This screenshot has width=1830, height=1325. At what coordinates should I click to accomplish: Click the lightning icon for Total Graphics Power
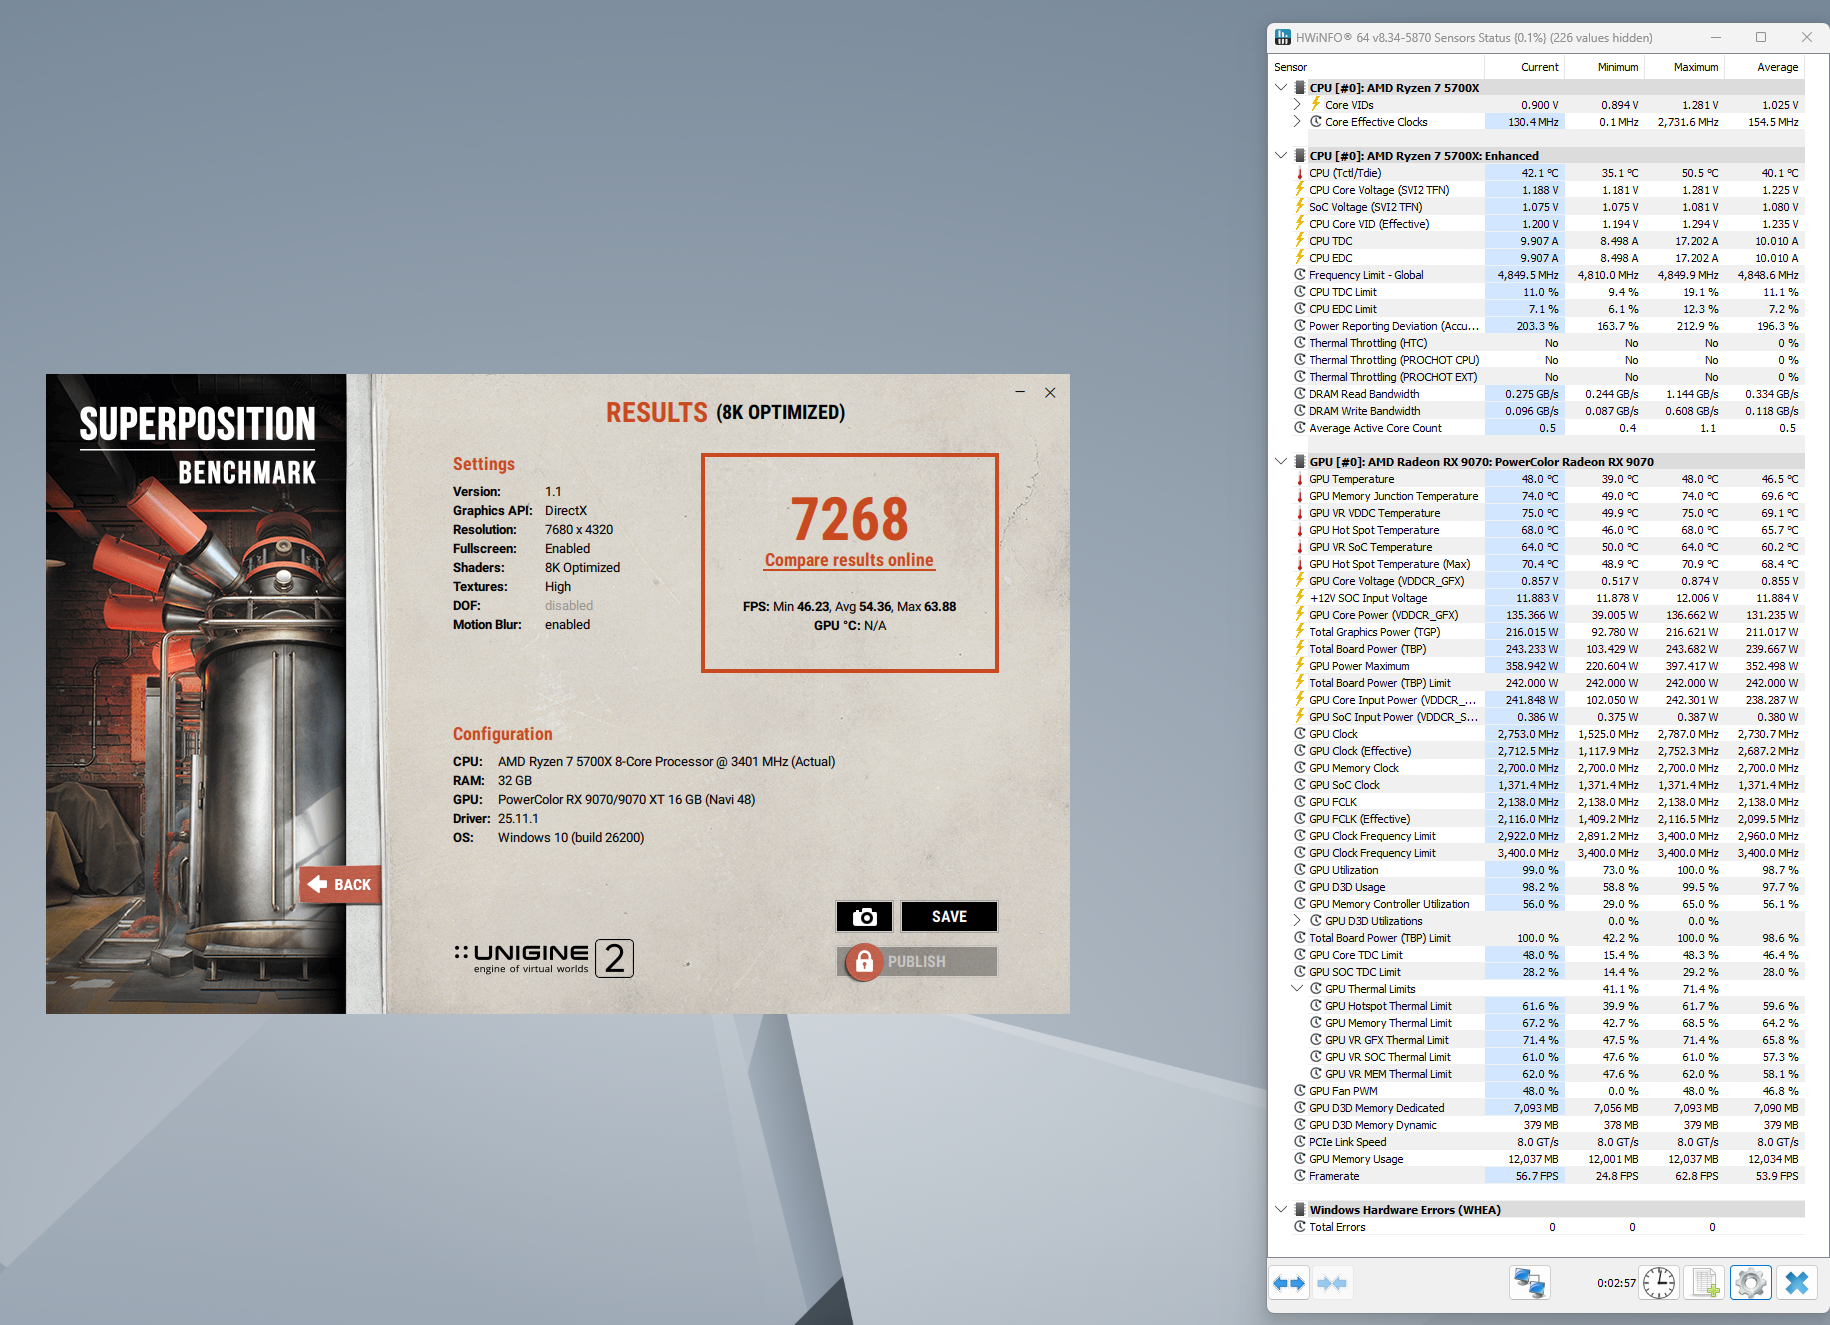1300,632
